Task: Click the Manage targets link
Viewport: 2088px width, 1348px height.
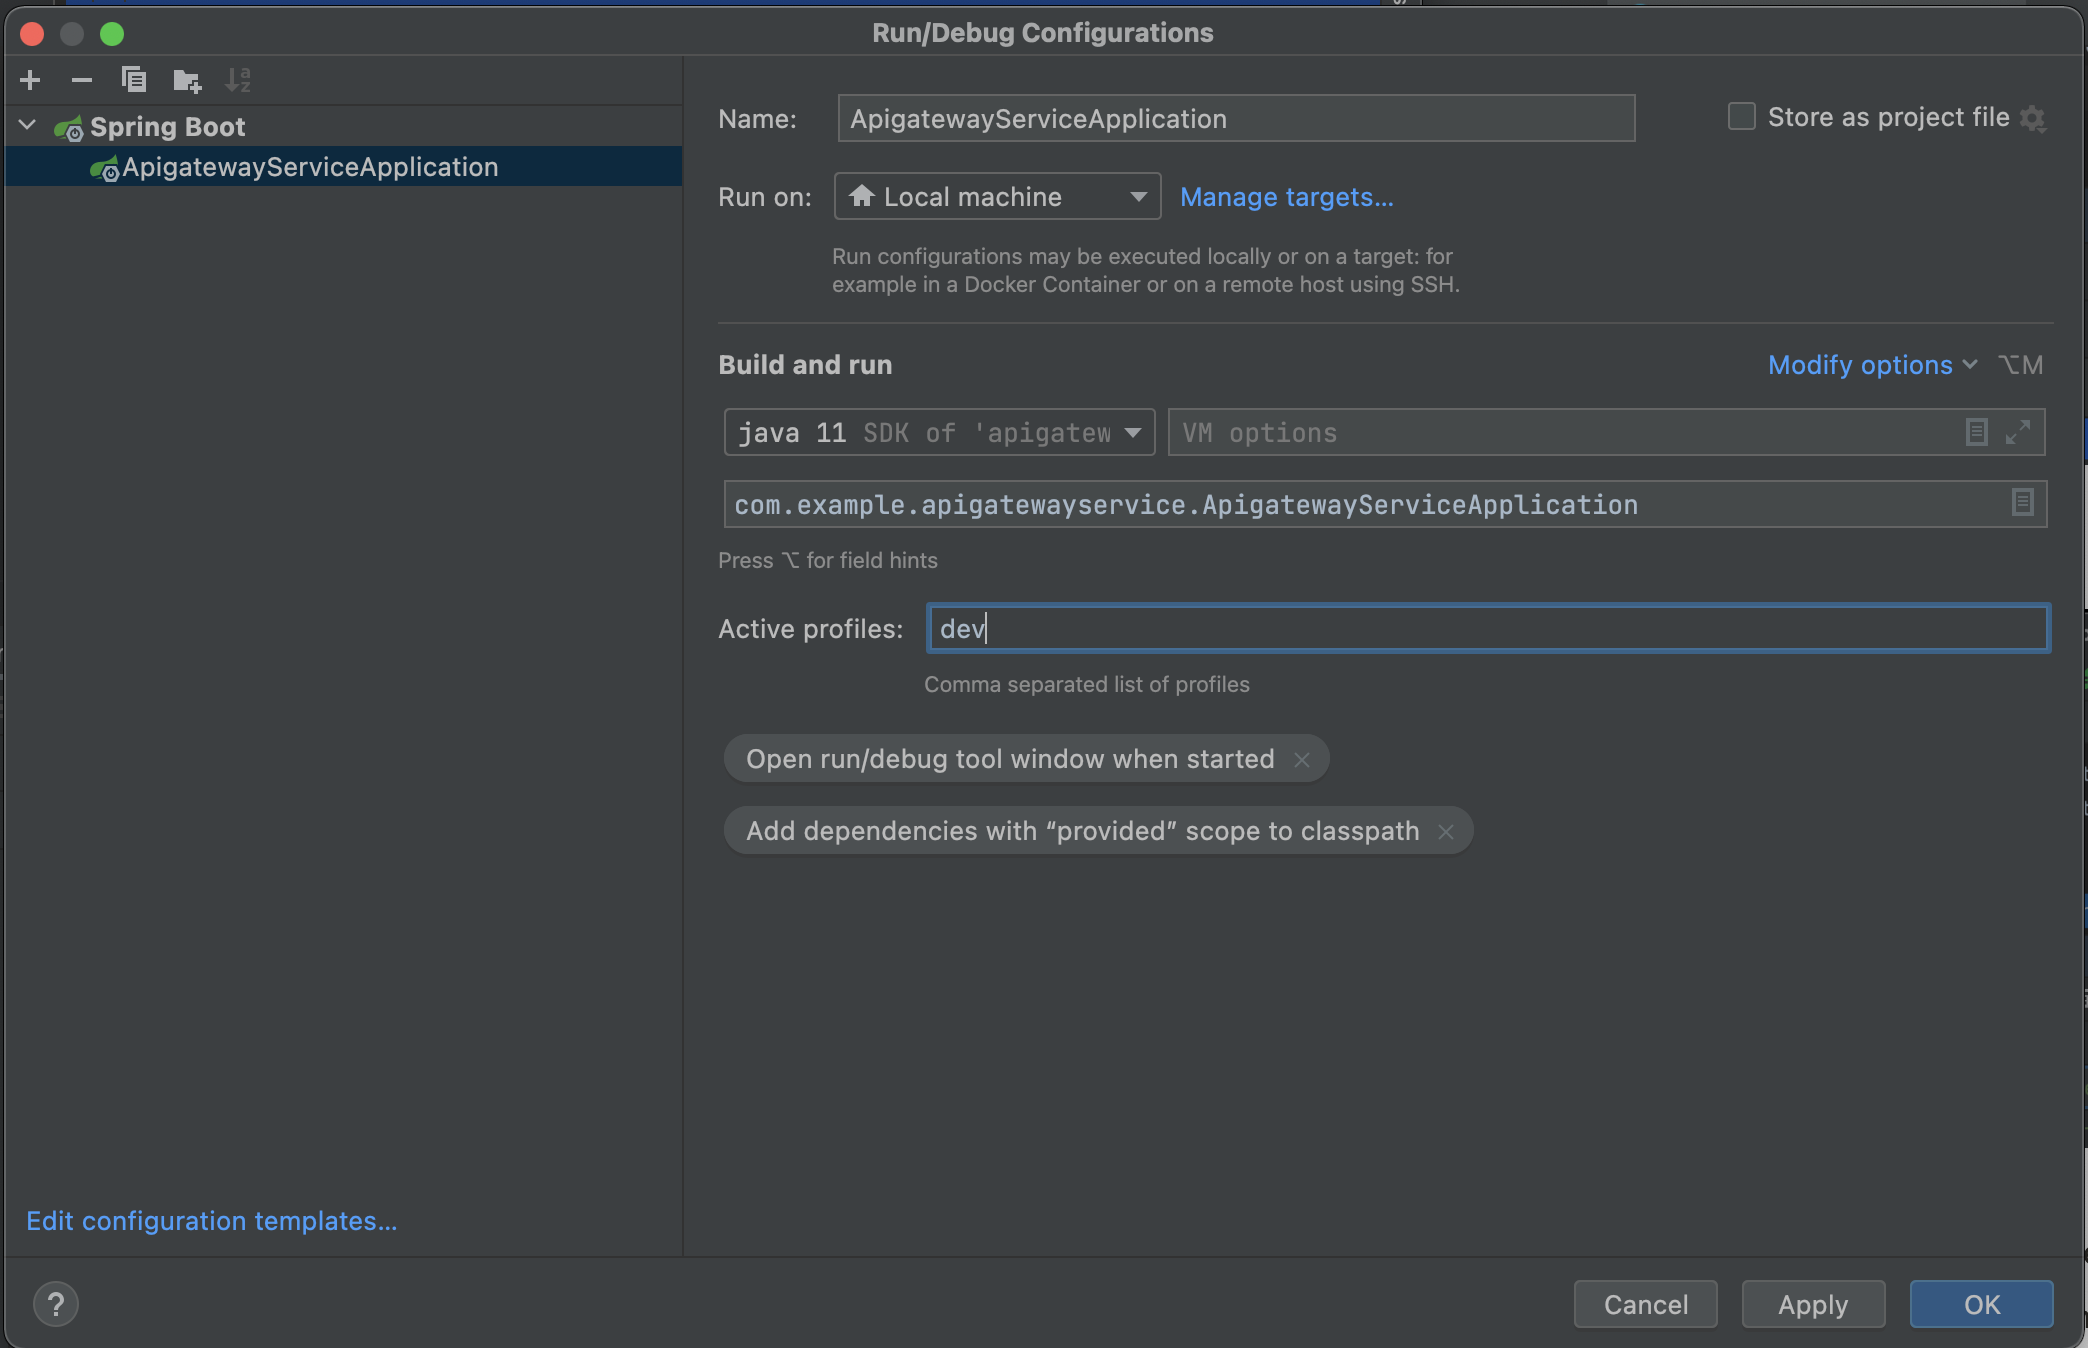Action: coord(1286,197)
